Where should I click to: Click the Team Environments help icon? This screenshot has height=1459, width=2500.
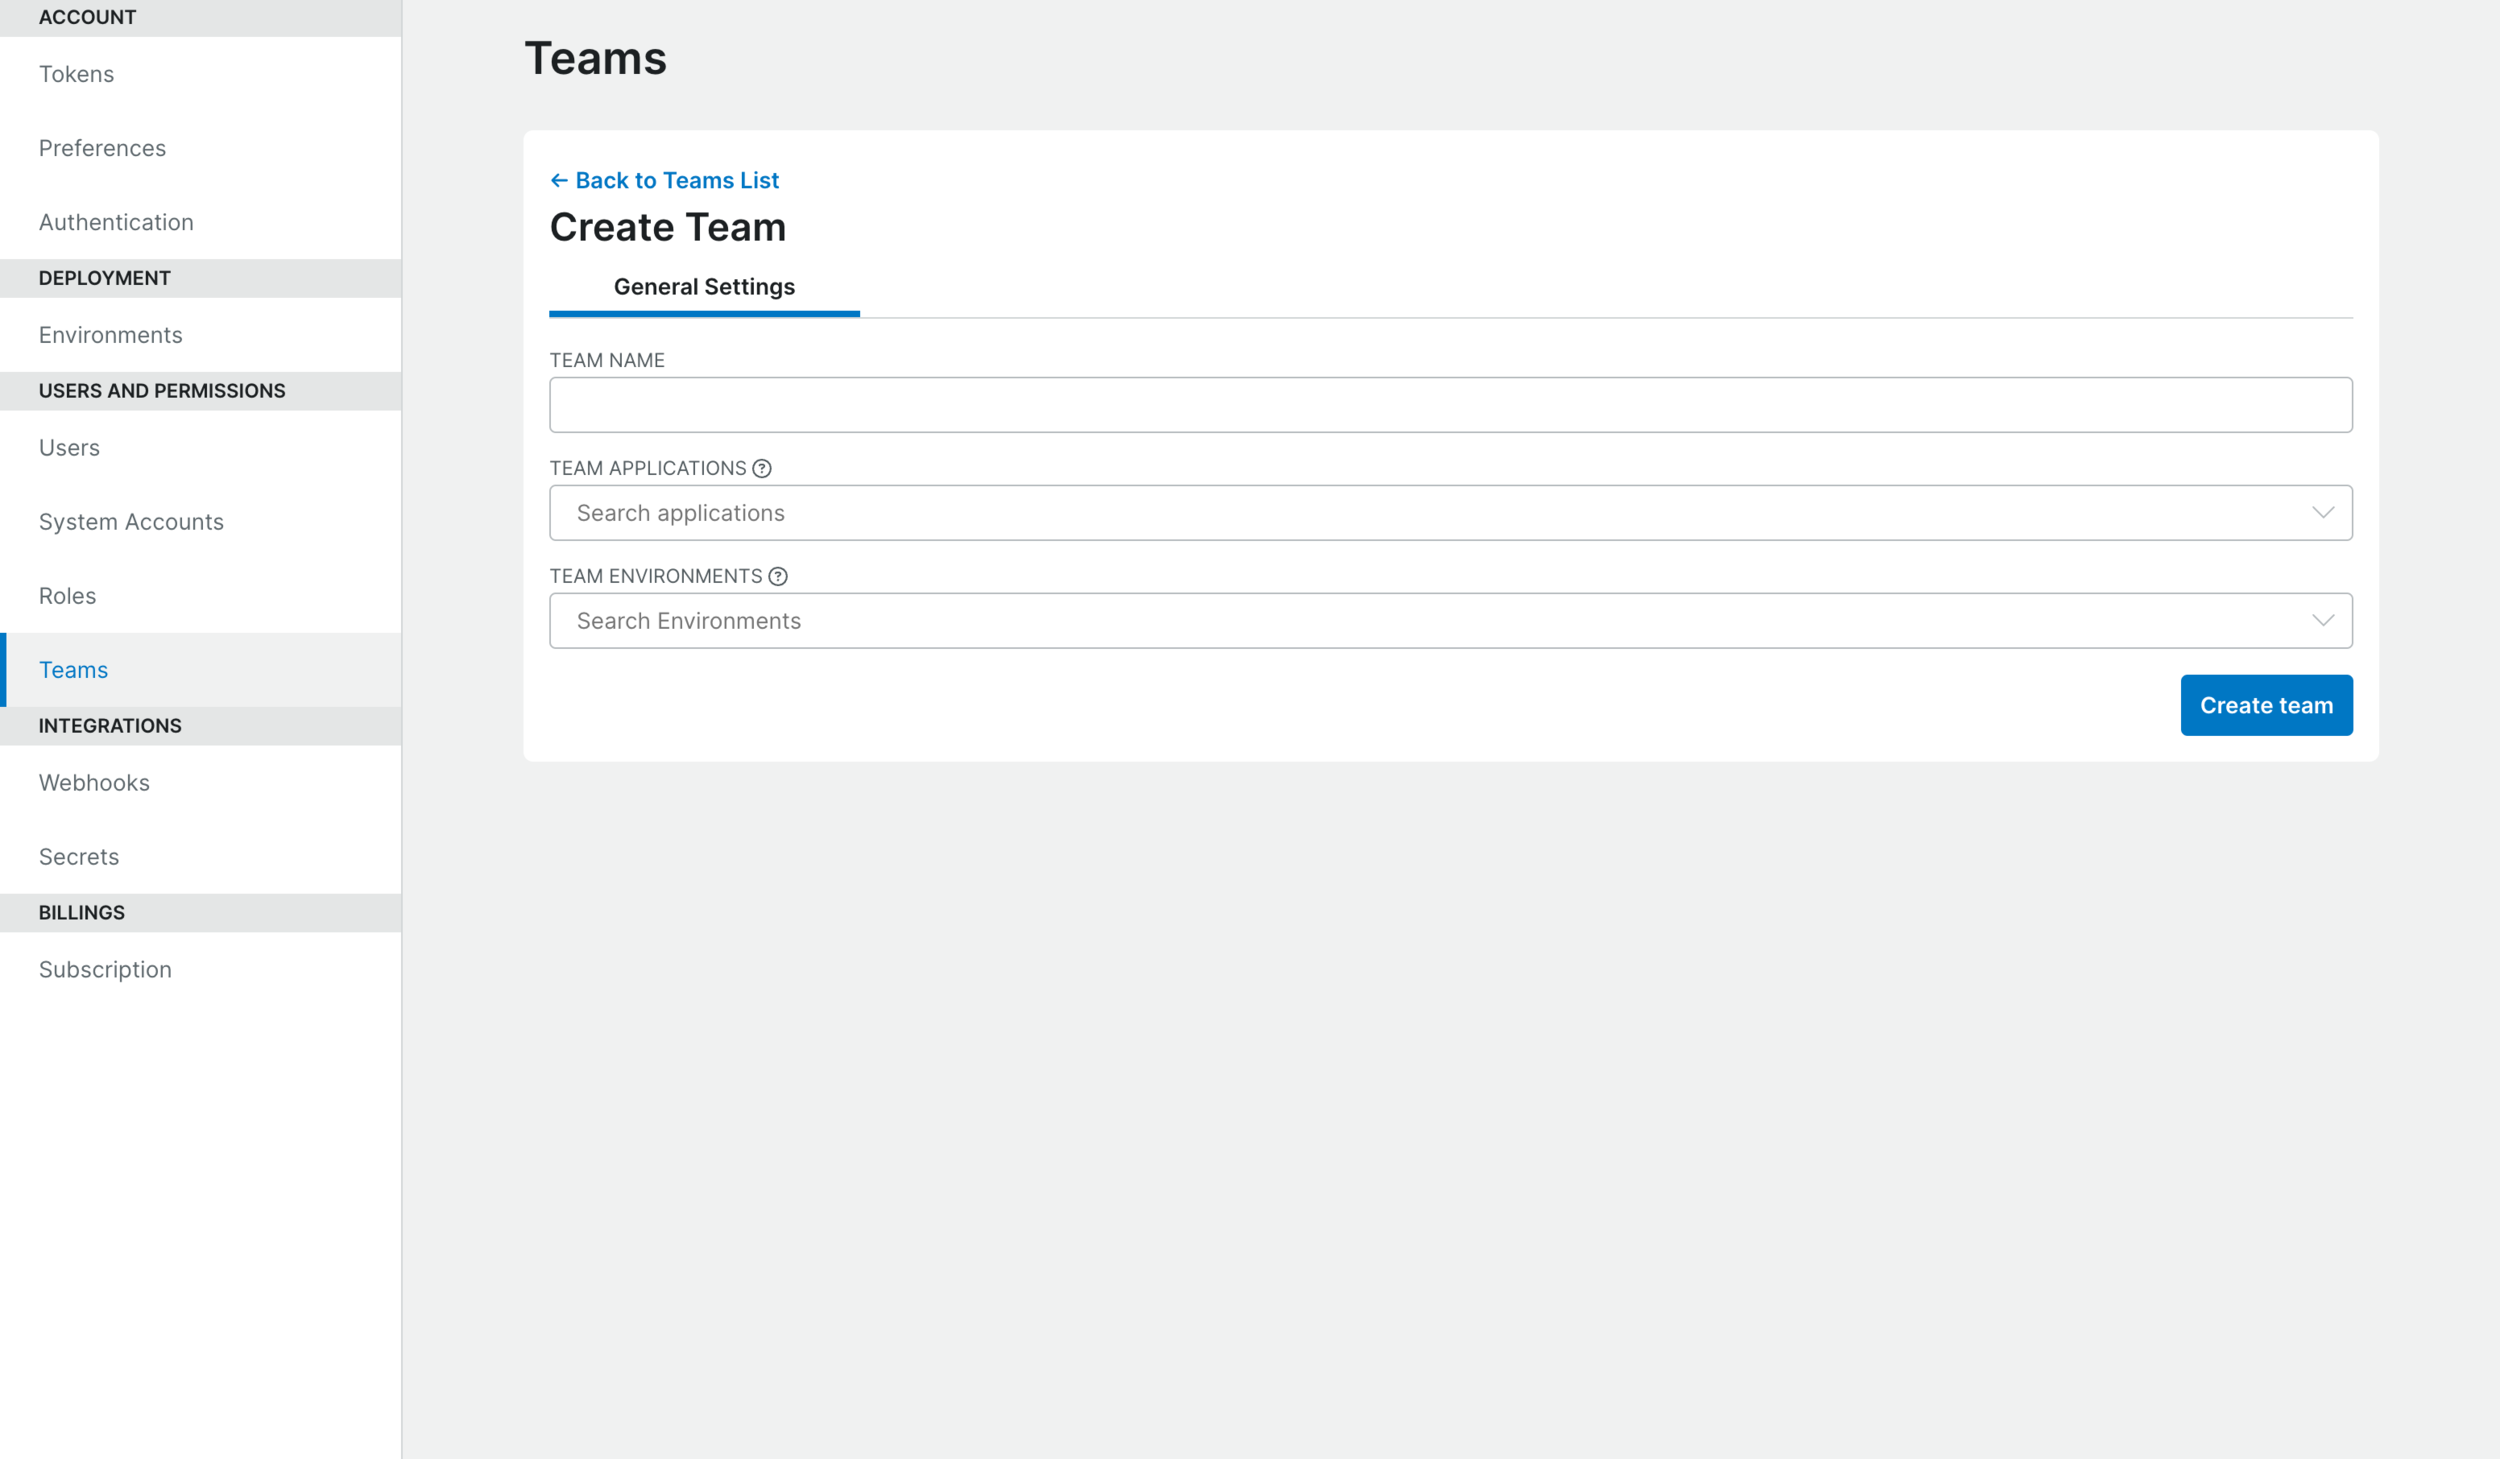(780, 575)
